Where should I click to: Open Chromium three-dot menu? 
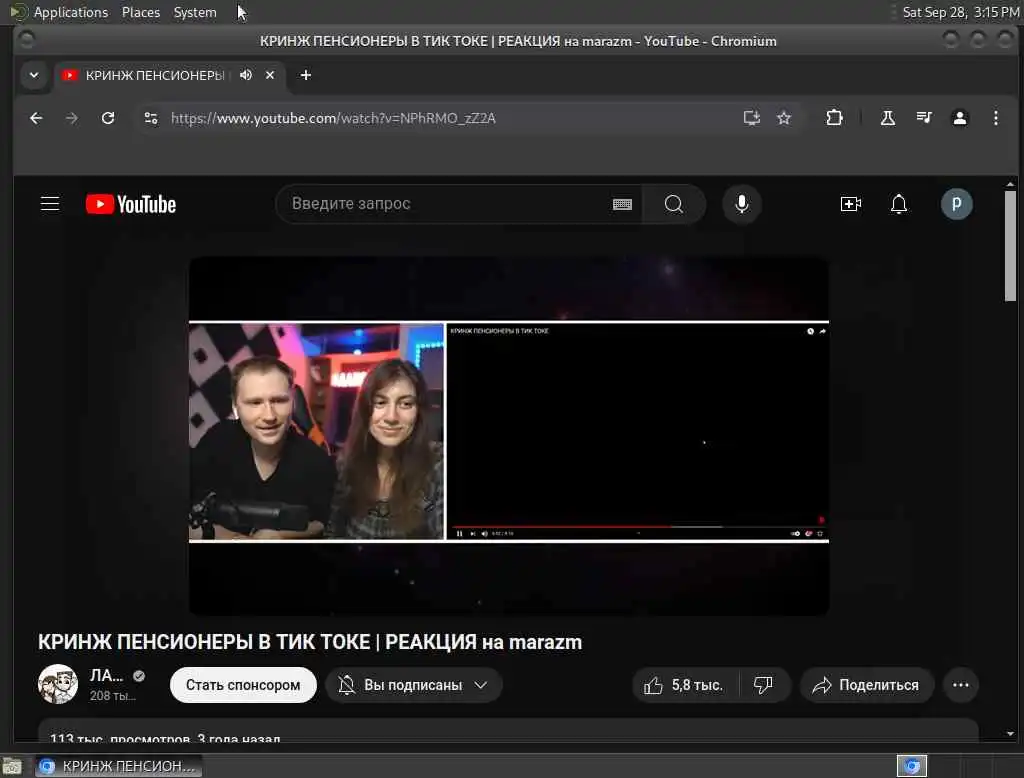click(x=995, y=118)
